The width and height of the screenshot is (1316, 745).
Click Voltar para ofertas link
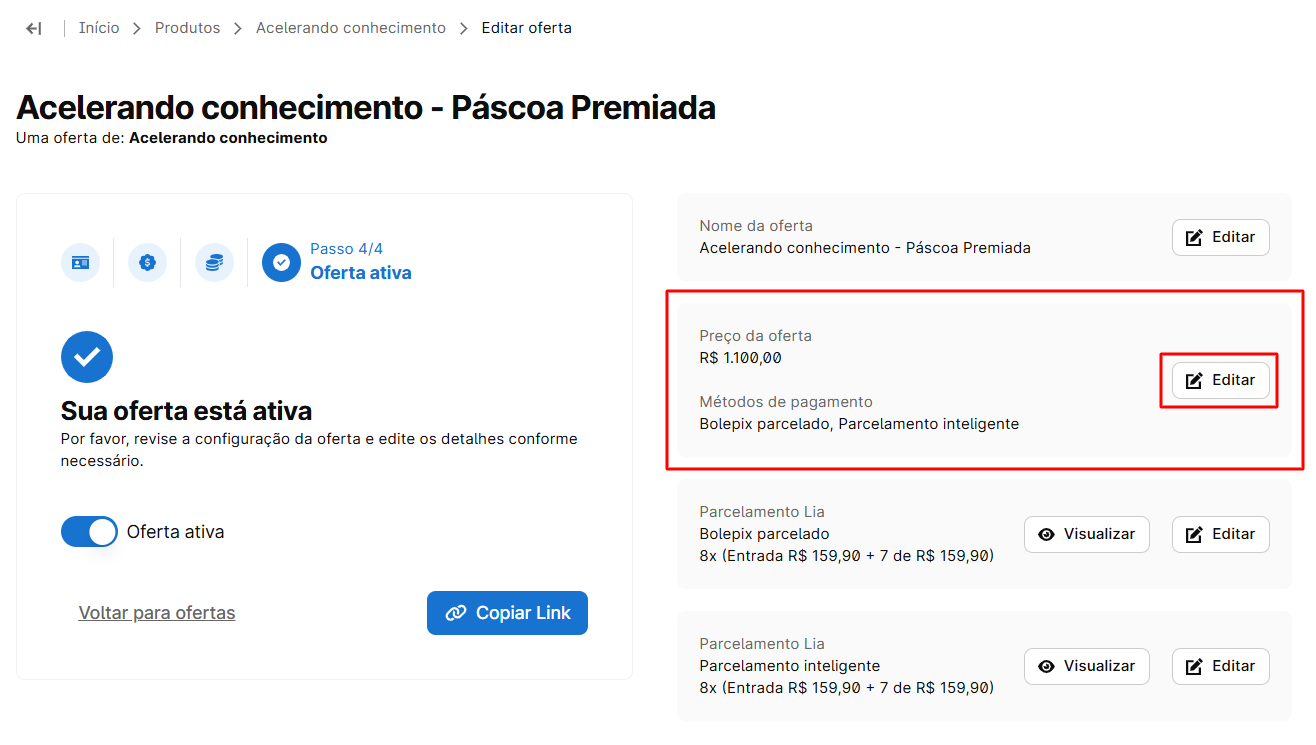[157, 613]
